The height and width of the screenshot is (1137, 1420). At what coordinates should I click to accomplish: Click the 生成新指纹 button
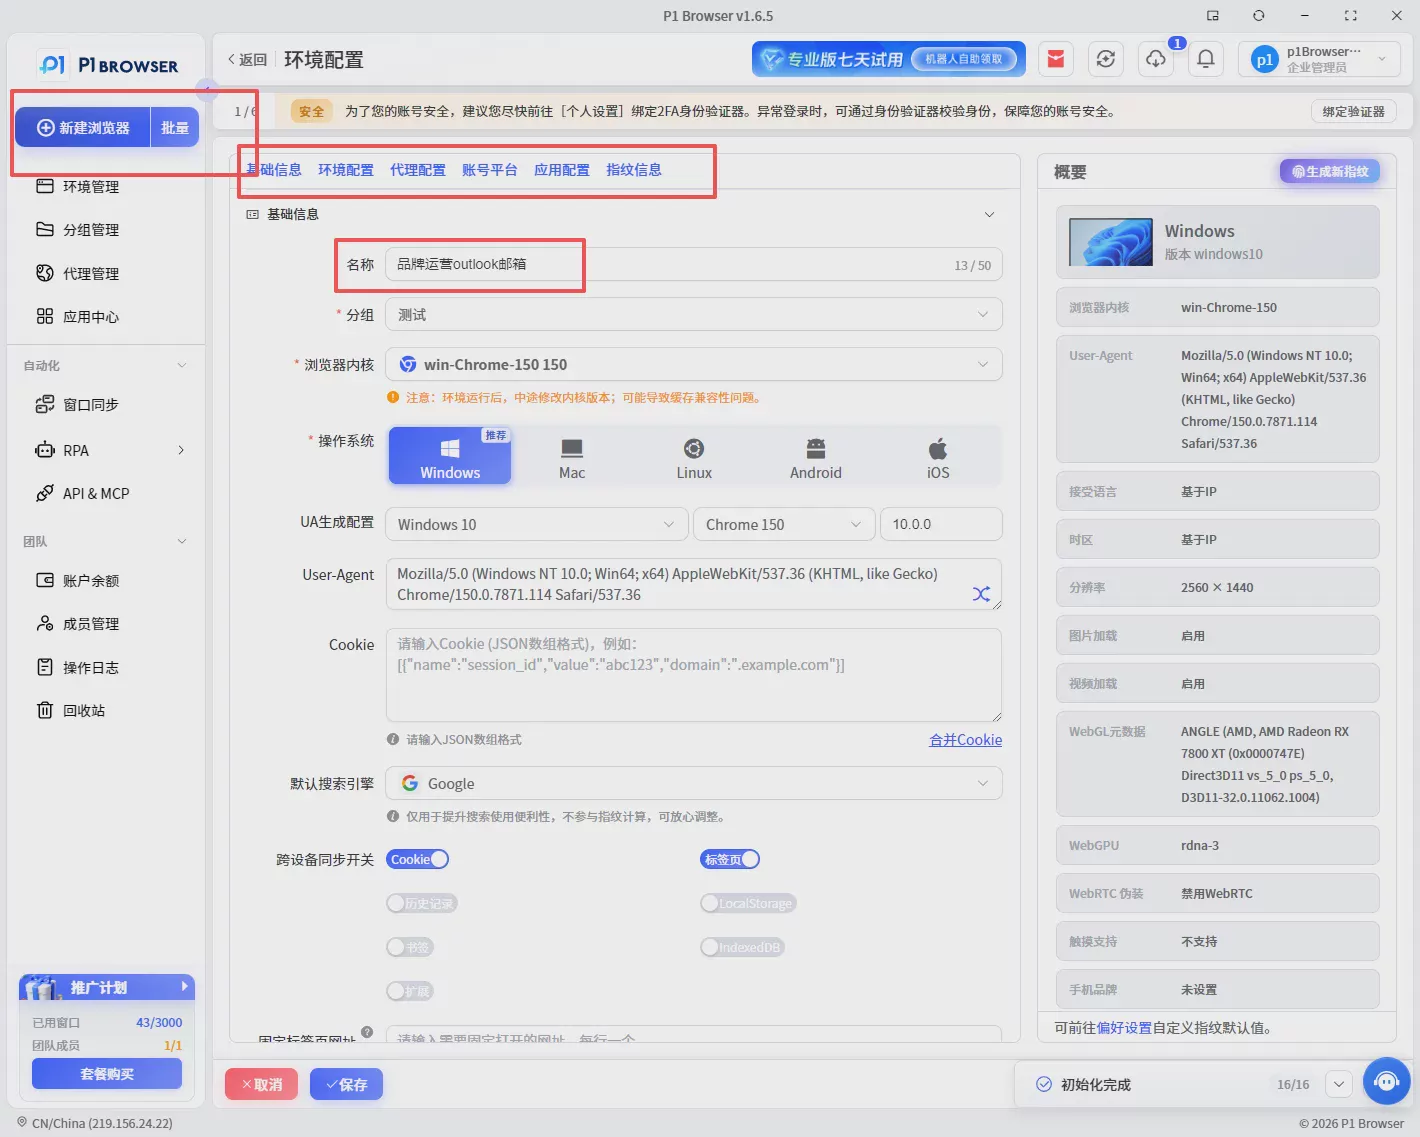pyautogui.click(x=1330, y=171)
